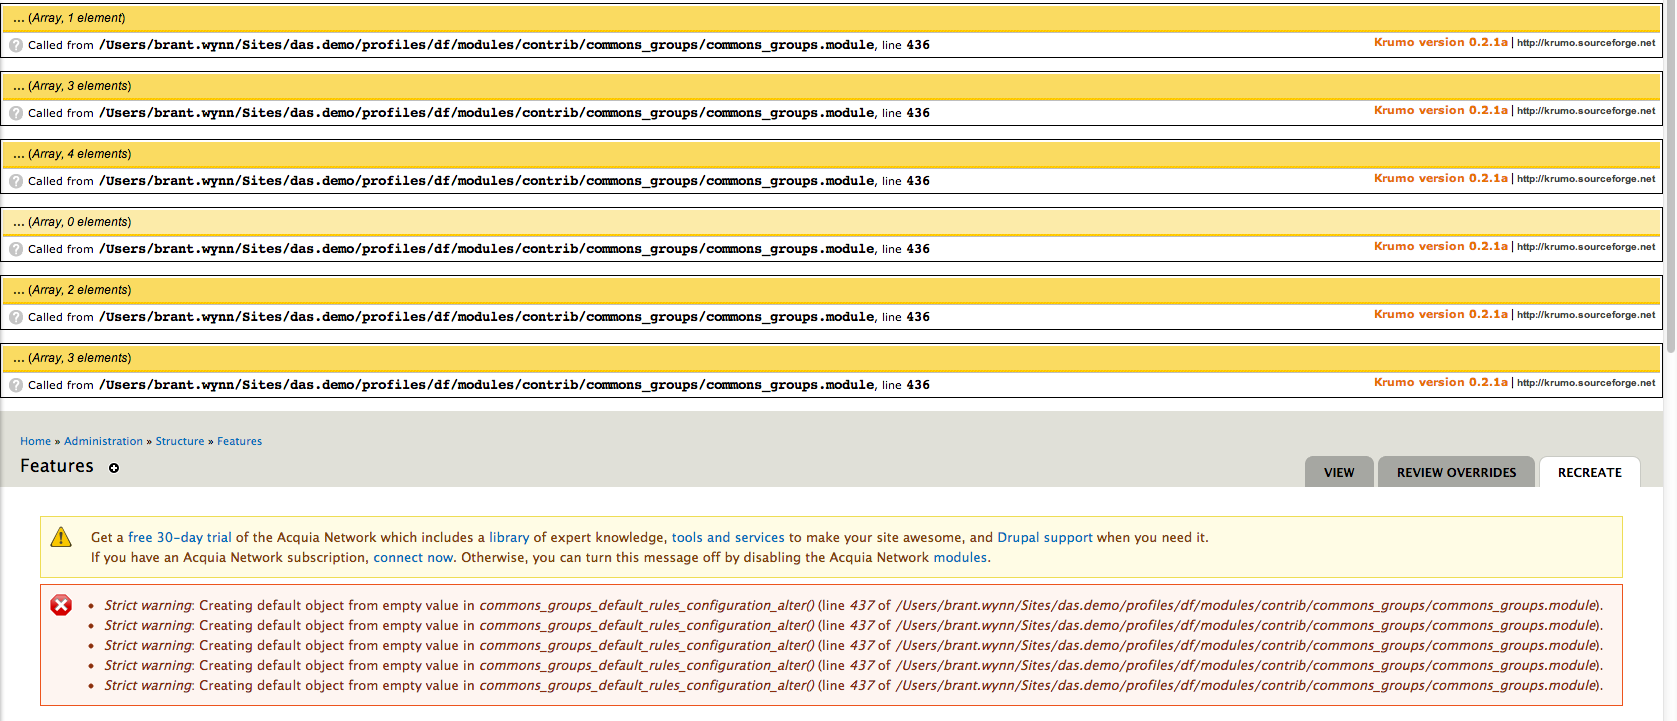This screenshot has height=721, width=1677.
Task: Open the Drupal support link
Action: click(x=1044, y=537)
